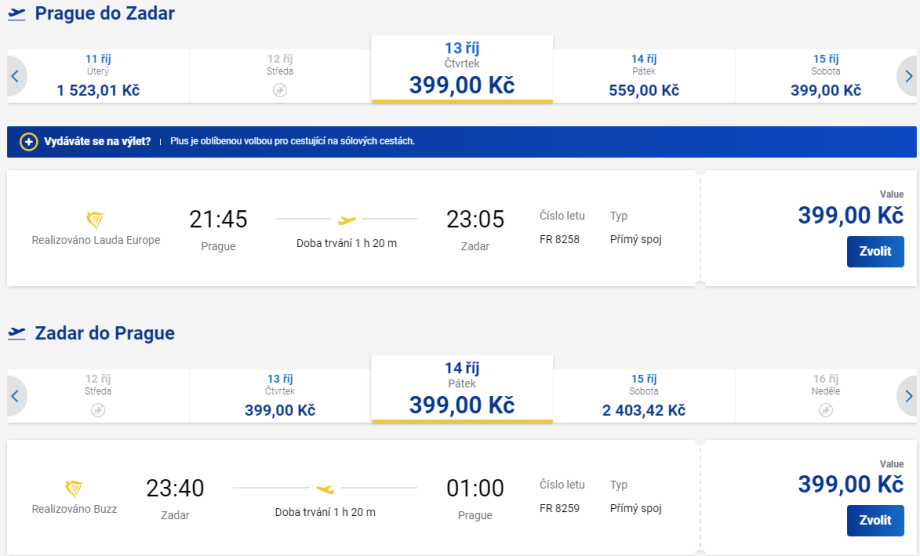Select return date 15 říj Sobota 2 403,42 Kč
The width and height of the screenshot is (920, 556).
pos(644,396)
